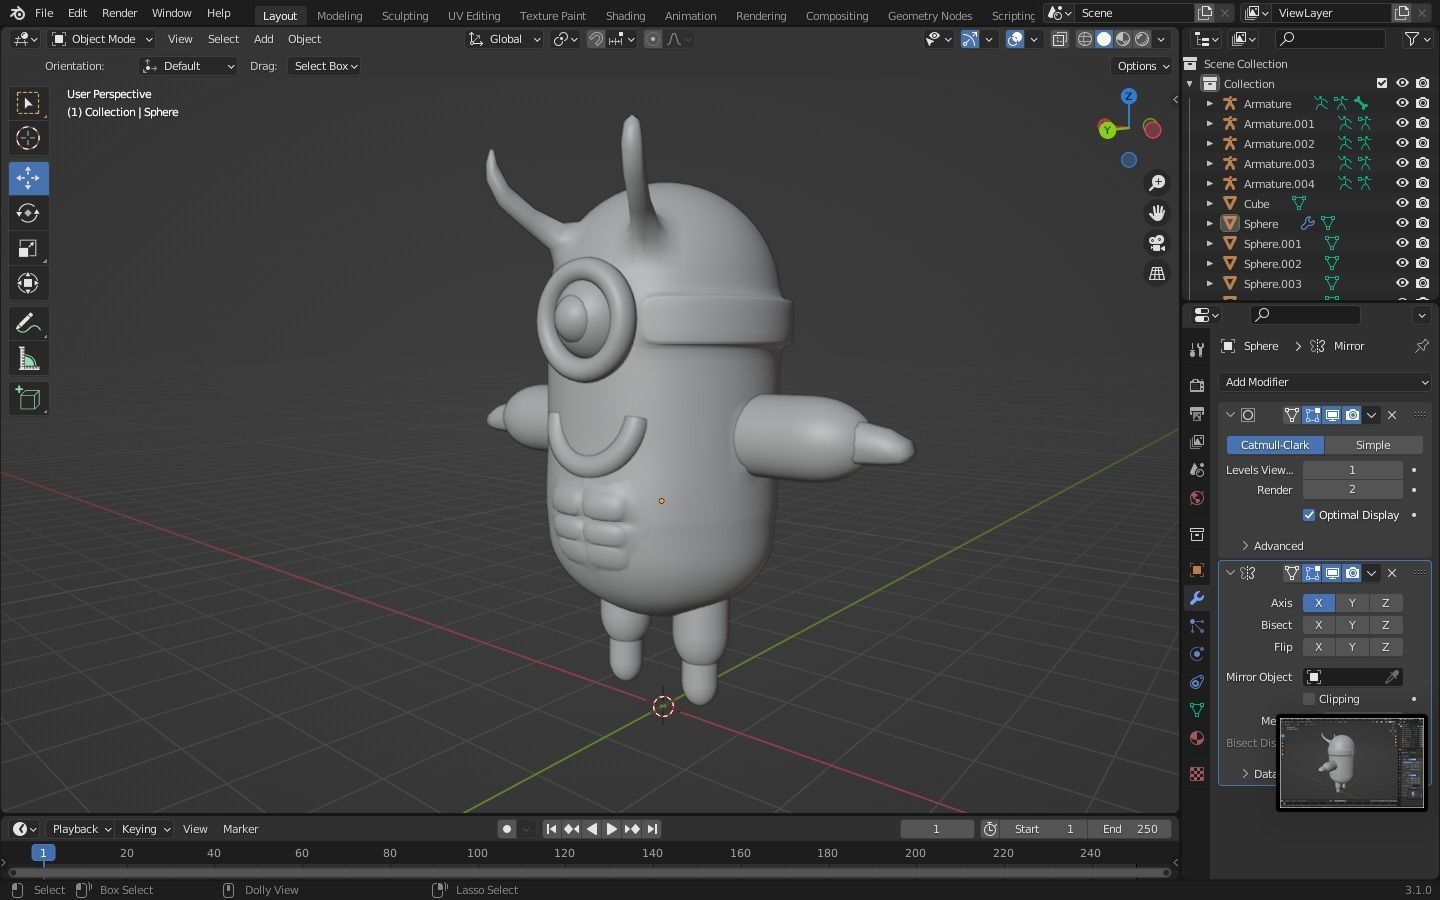The image size is (1440, 900).
Task: Select the Add Cube tool
Action: (28, 399)
